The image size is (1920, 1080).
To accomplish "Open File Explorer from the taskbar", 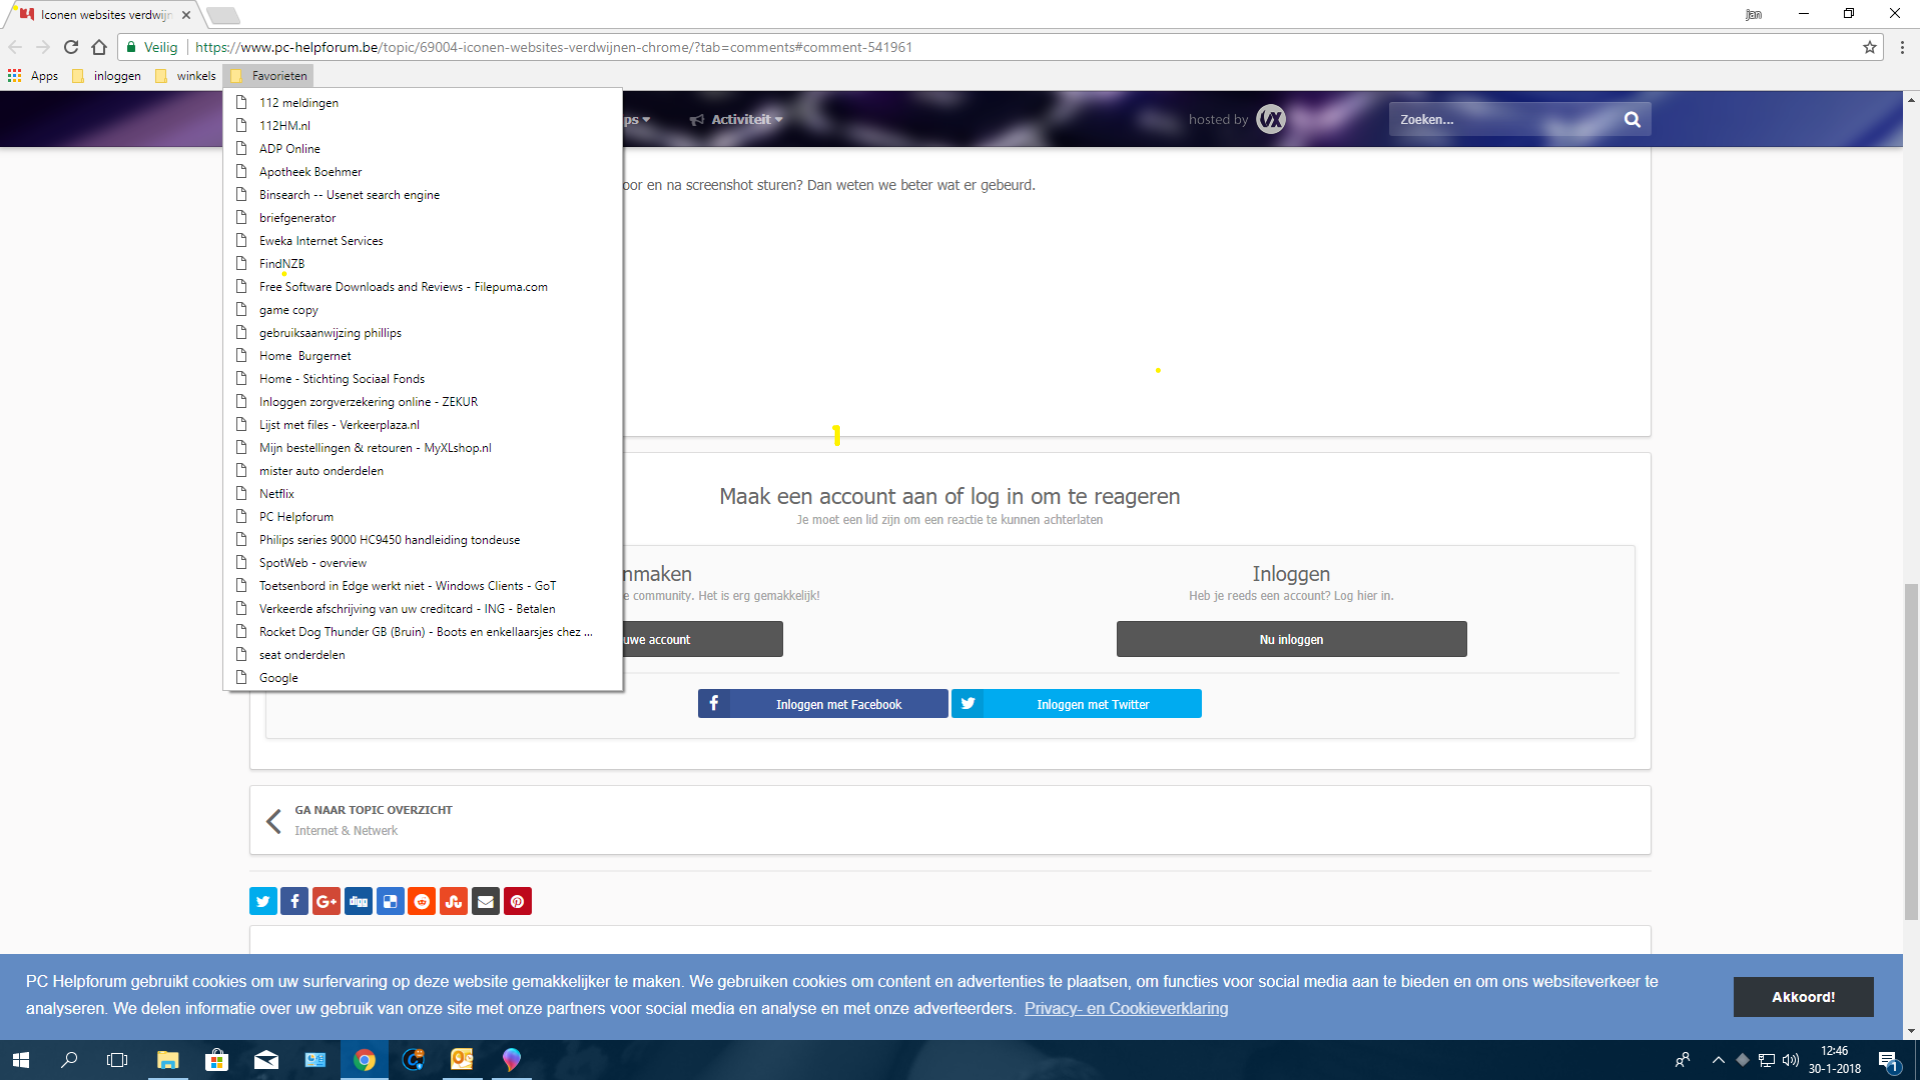I will (168, 1060).
